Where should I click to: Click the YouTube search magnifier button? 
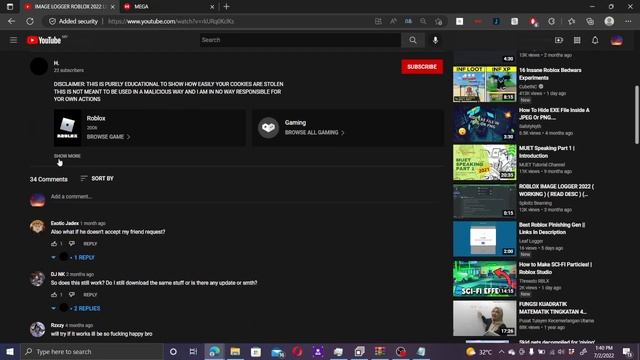coord(413,40)
